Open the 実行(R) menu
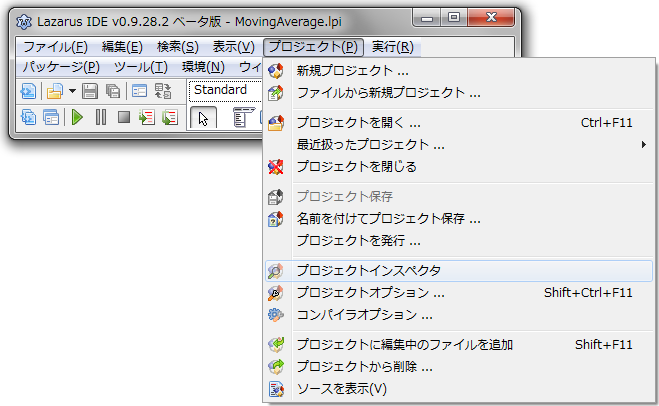The height and width of the screenshot is (406, 659). pyautogui.click(x=393, y=47)
